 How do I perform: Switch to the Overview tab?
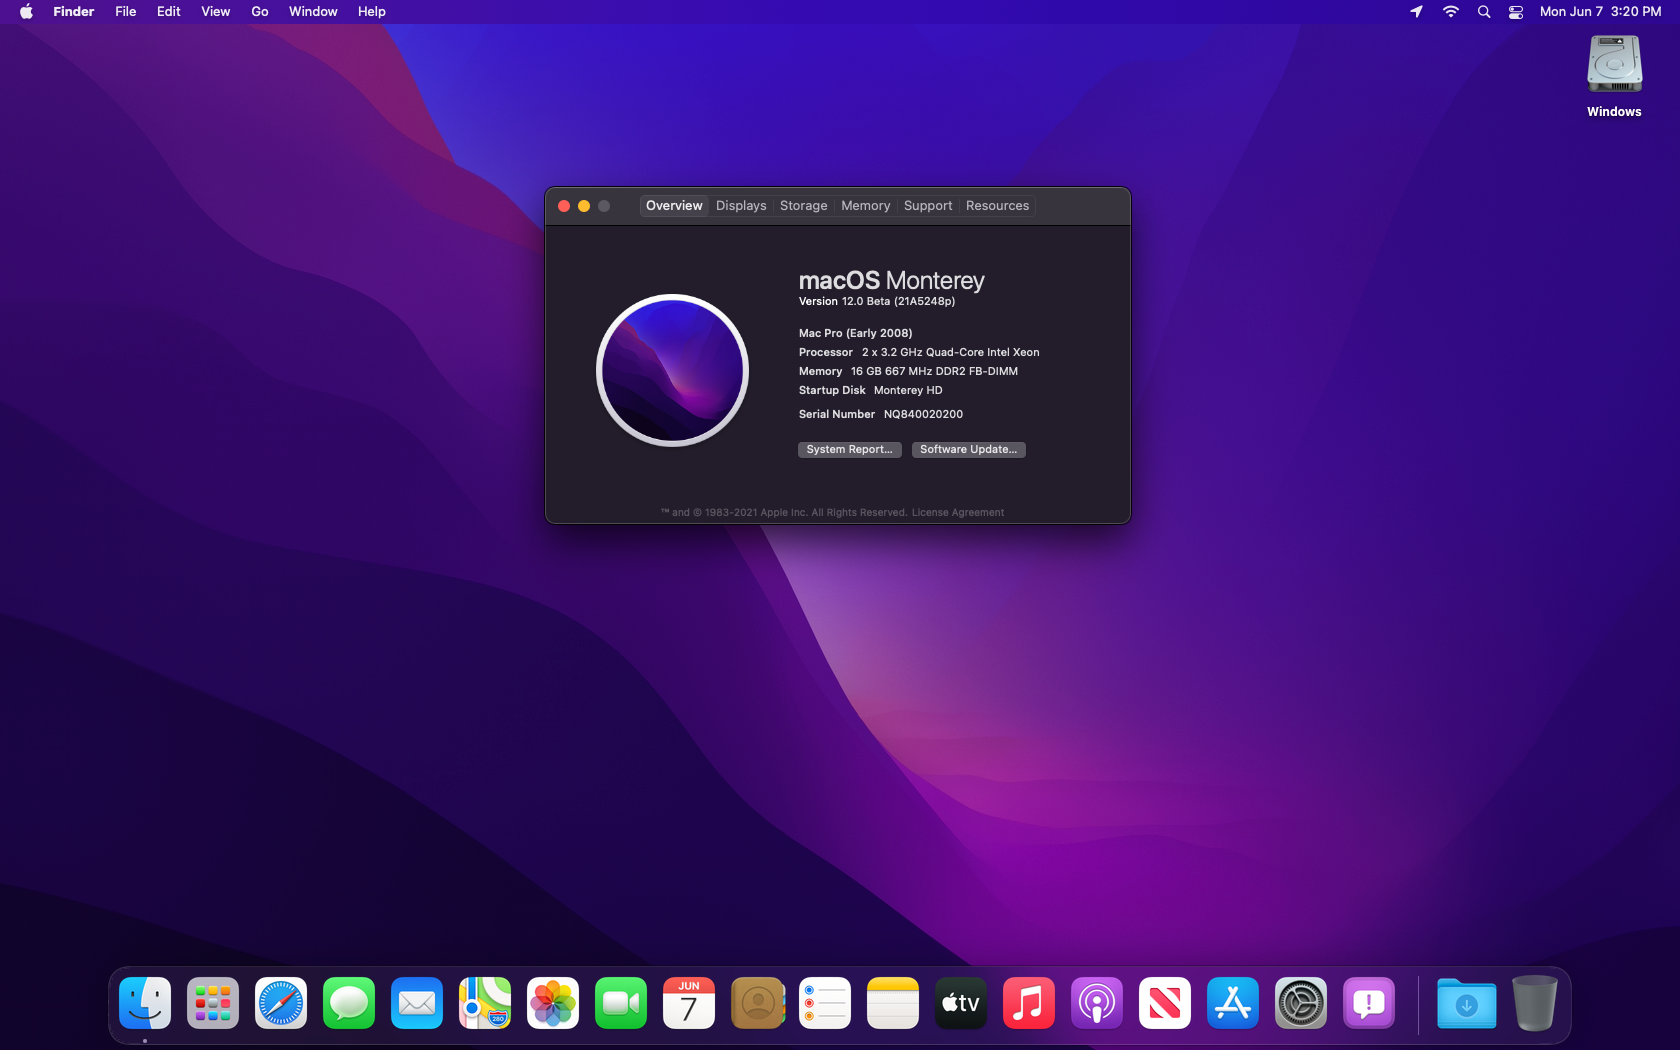(674, 206)
